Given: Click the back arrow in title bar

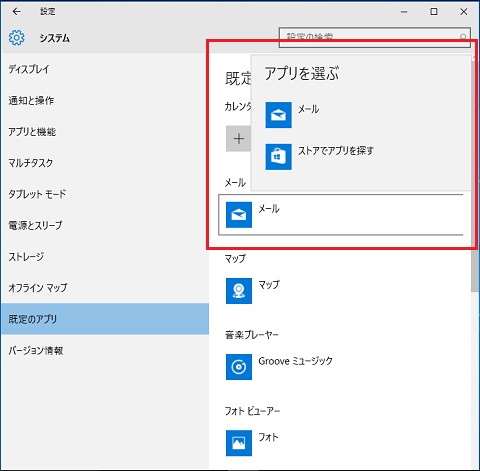Looking at the screenshot, I should click(x=16, y=12).
